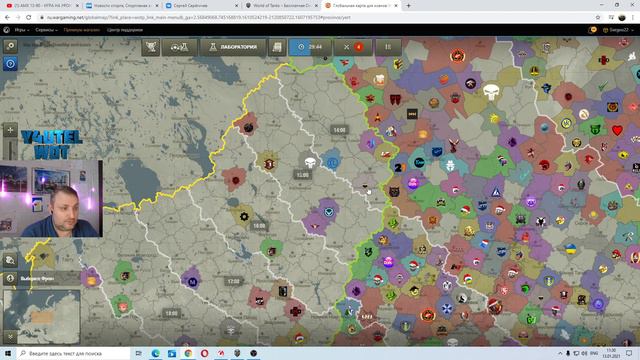Click the 14:00 prime time label
This screenshot has height=360, width=640.
(x=340, y=130)
